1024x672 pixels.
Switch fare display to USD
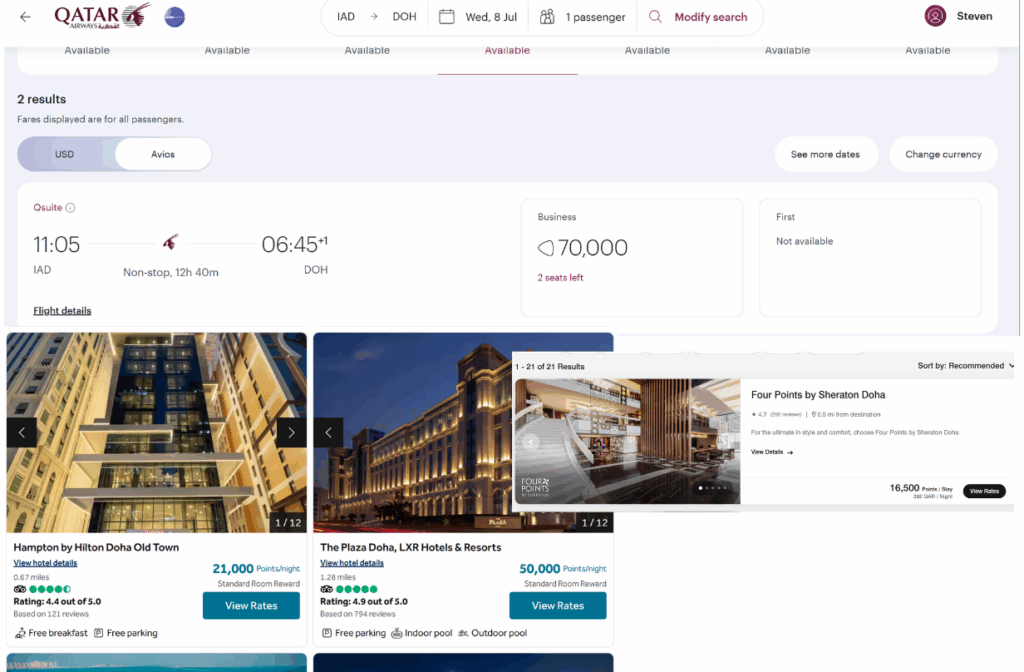[x=65, y=154]
